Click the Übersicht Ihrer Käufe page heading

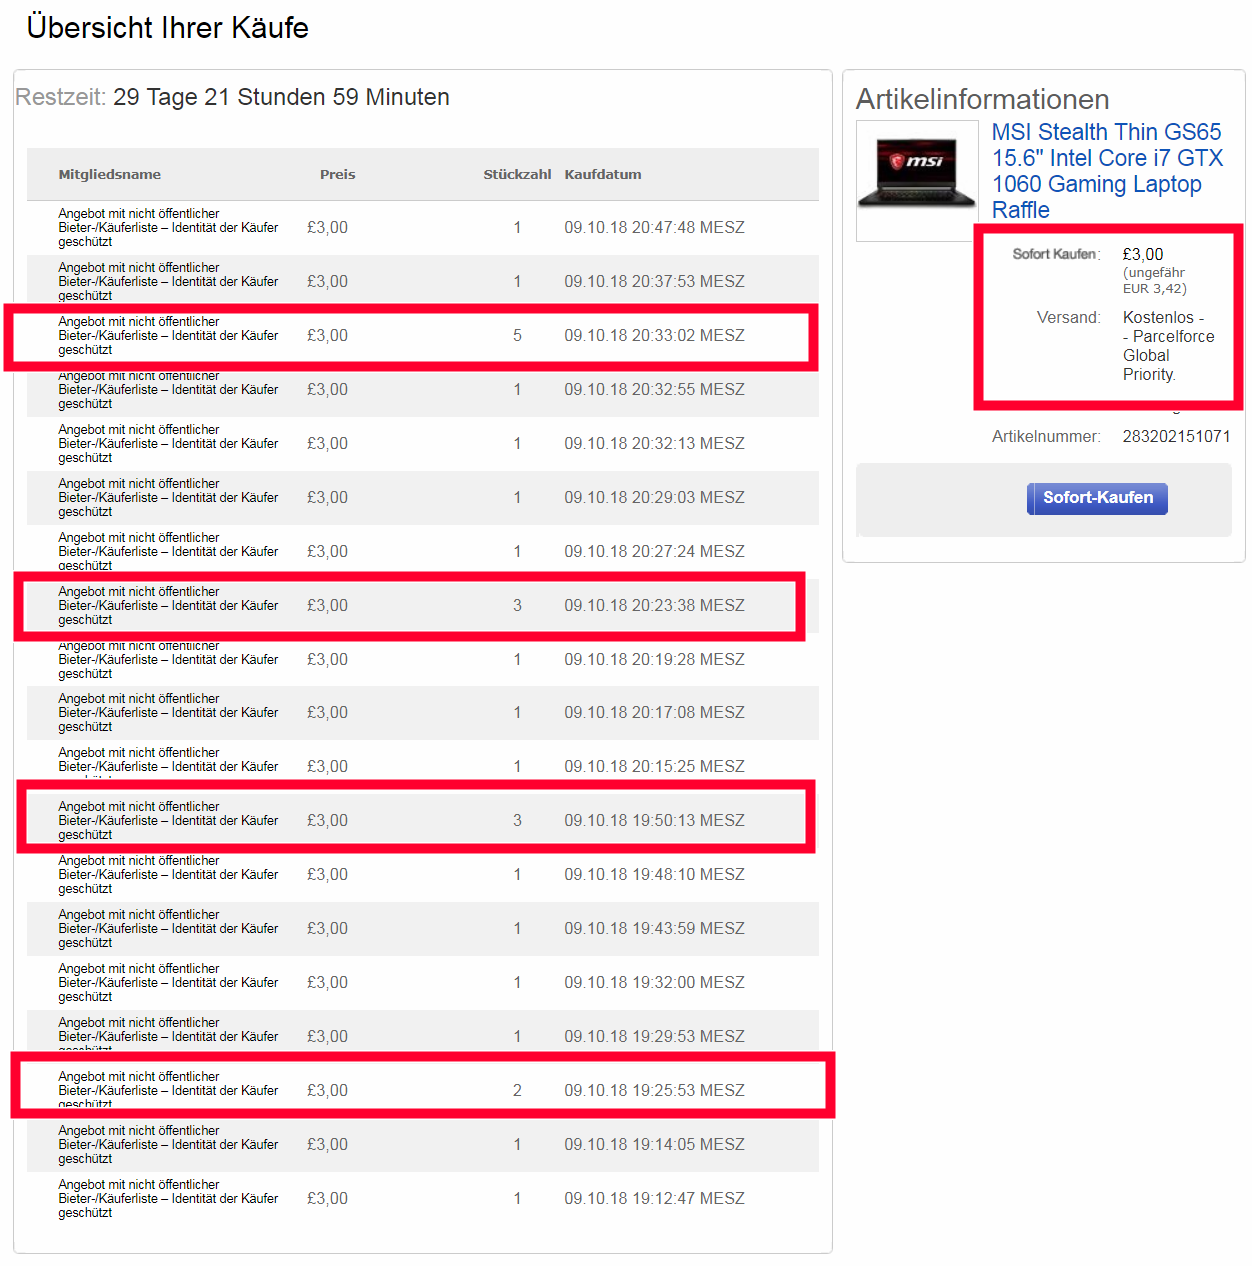click(167, 27)
